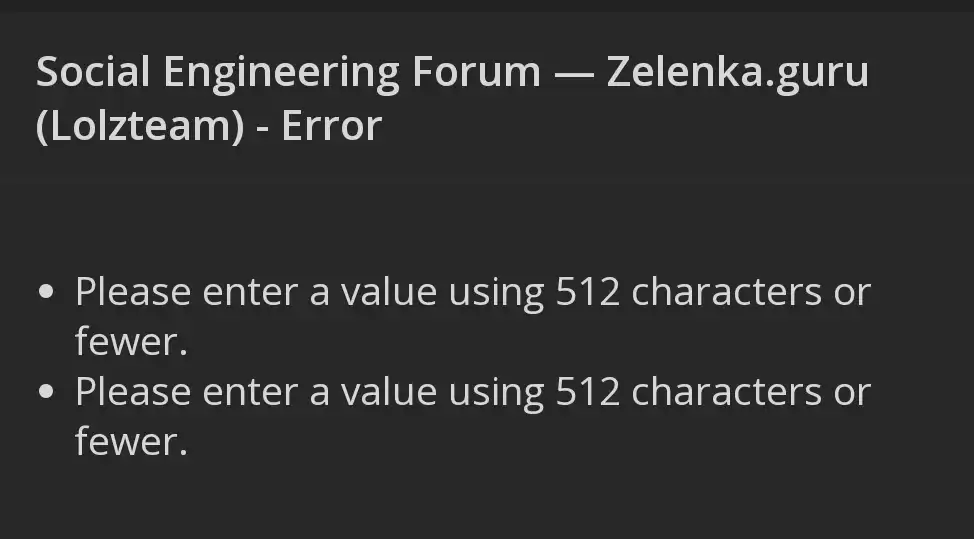Click the word 'value' in the second message

(x=389, y=392)
